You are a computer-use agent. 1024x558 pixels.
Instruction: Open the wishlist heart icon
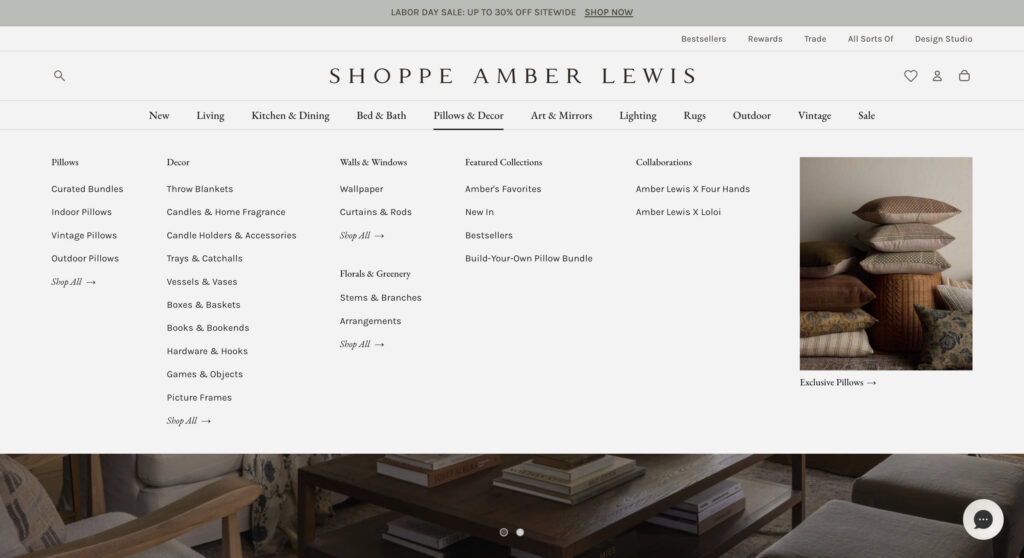pyautogui.click(x=910, y=76)
